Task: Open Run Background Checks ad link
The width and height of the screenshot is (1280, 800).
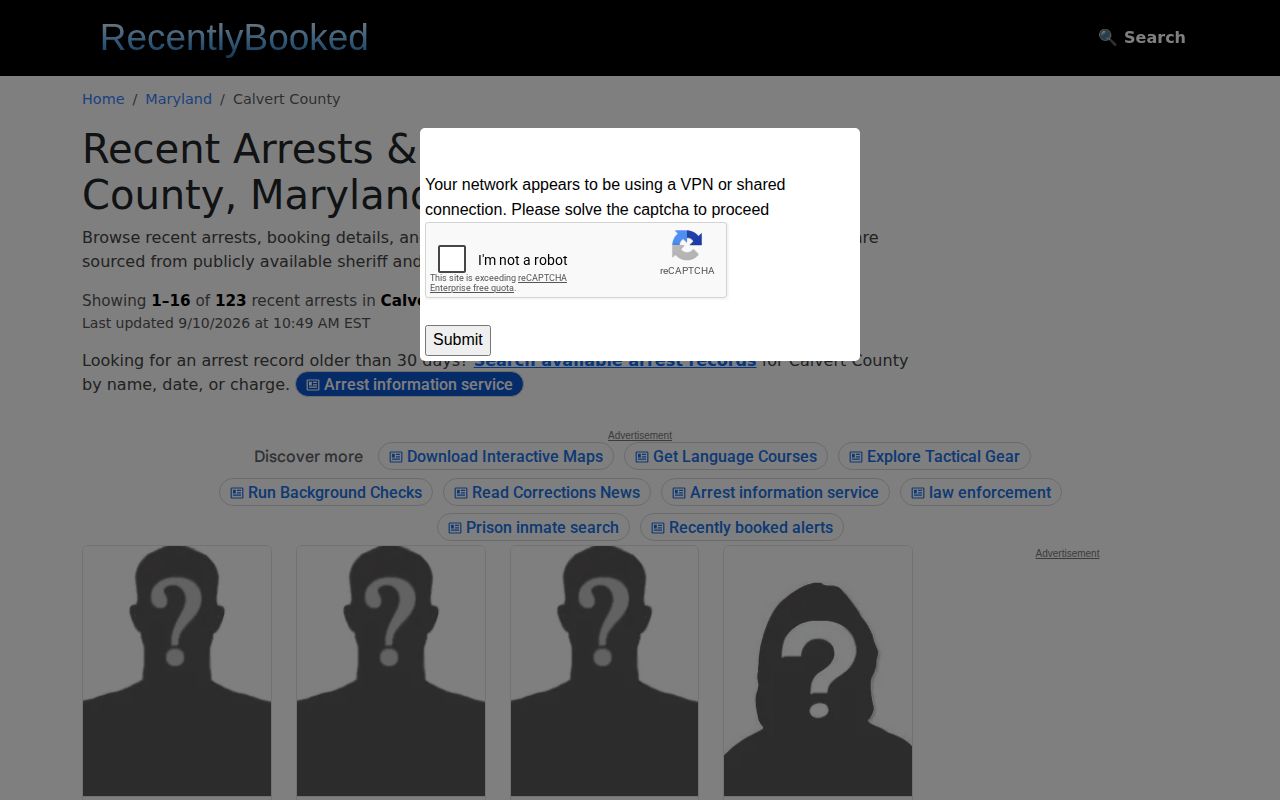Action: [x=326, y=492]
